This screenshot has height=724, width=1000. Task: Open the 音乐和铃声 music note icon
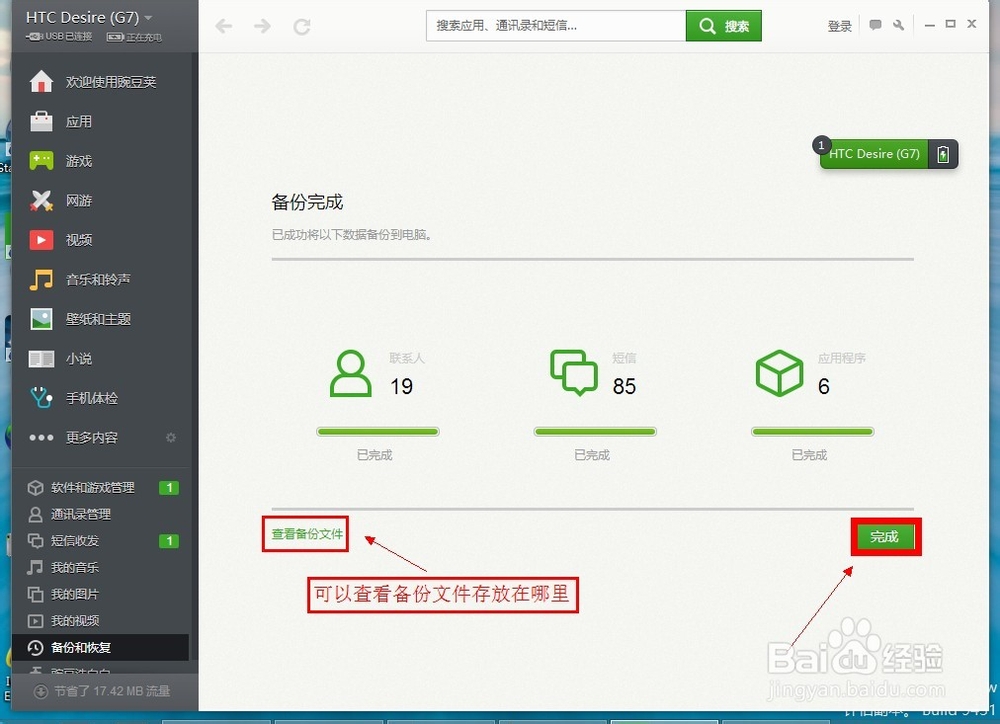[x=41, y=279]
